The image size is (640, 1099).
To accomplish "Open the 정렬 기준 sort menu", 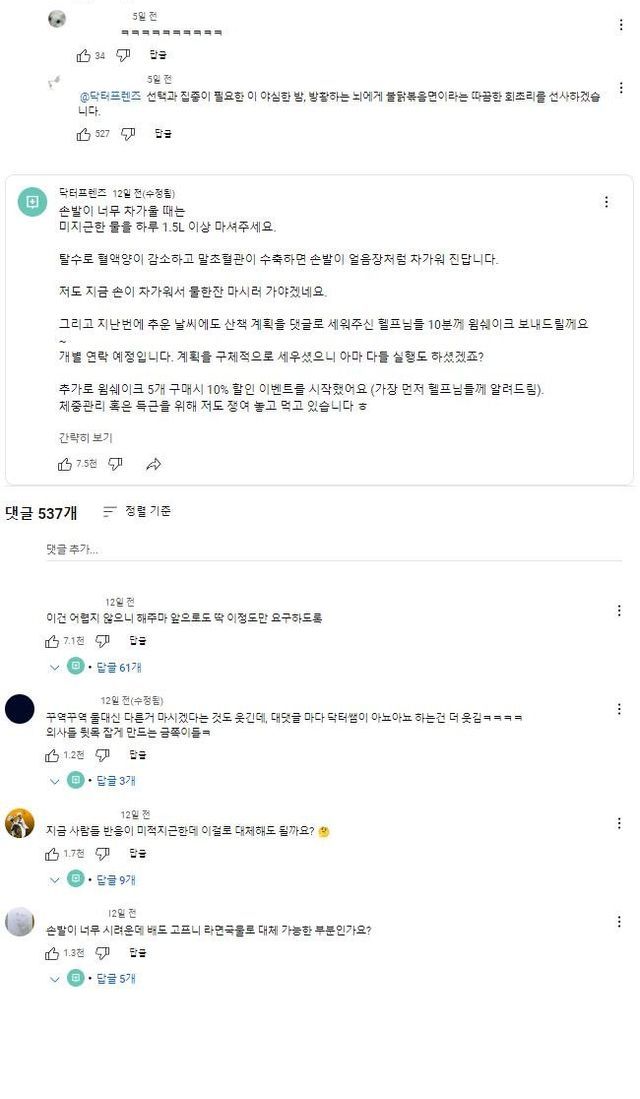I will 137,512.
